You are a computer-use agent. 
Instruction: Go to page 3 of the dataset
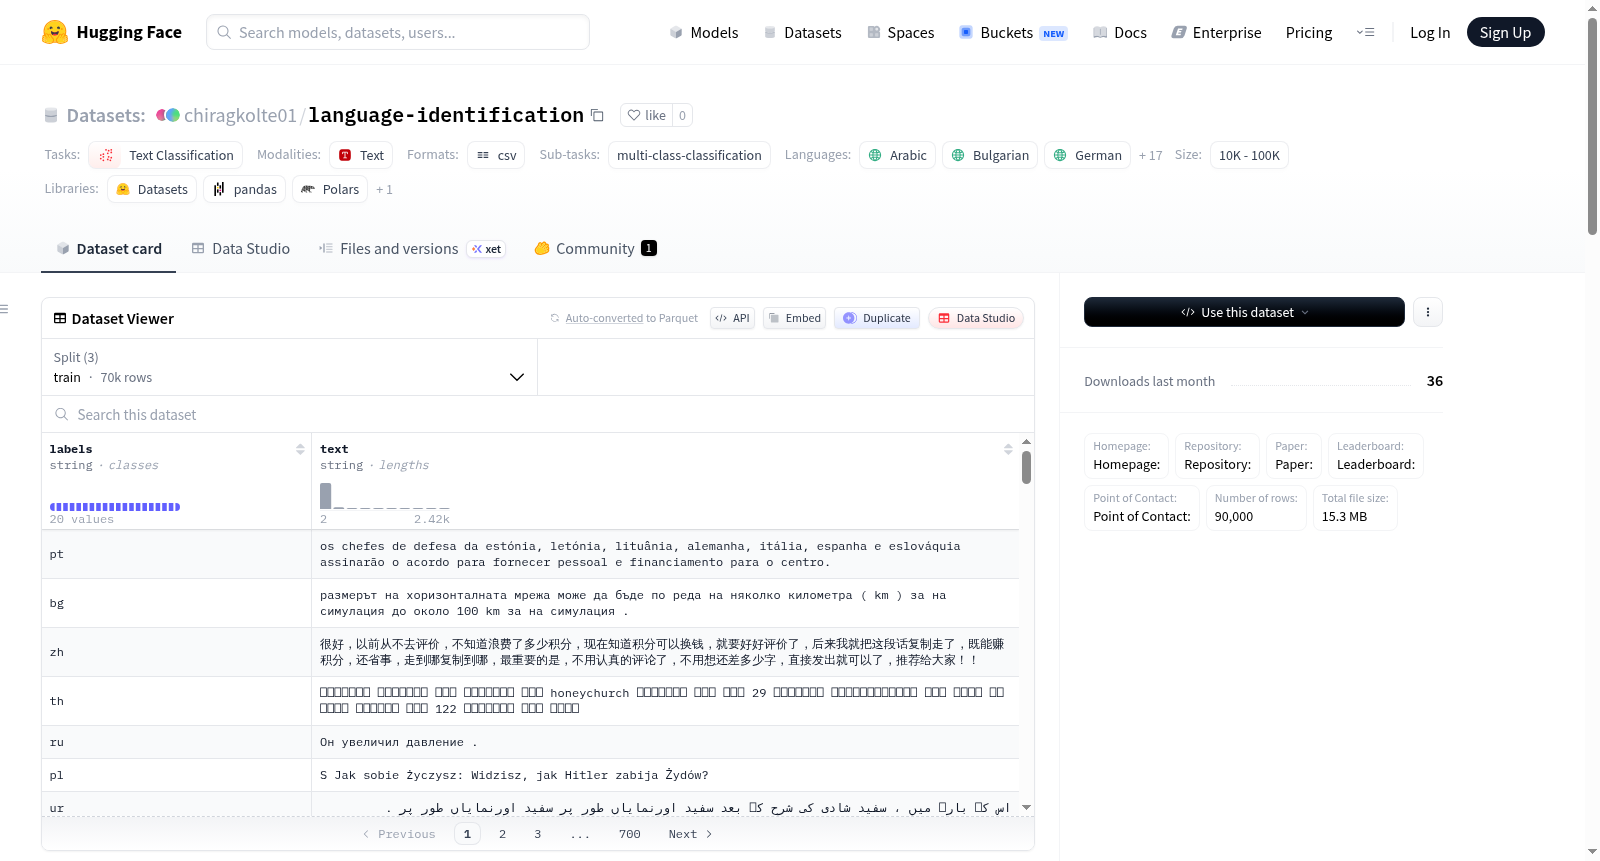pyautogui.click(x=538, y=834)
